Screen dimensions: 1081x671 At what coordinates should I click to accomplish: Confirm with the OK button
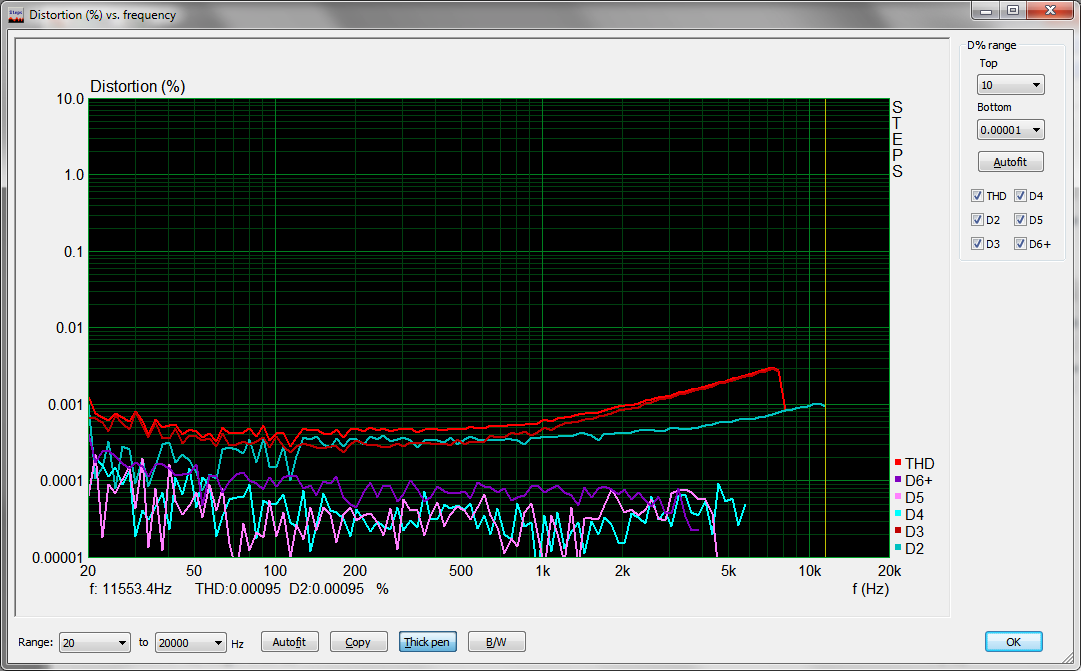point(1013,642)
